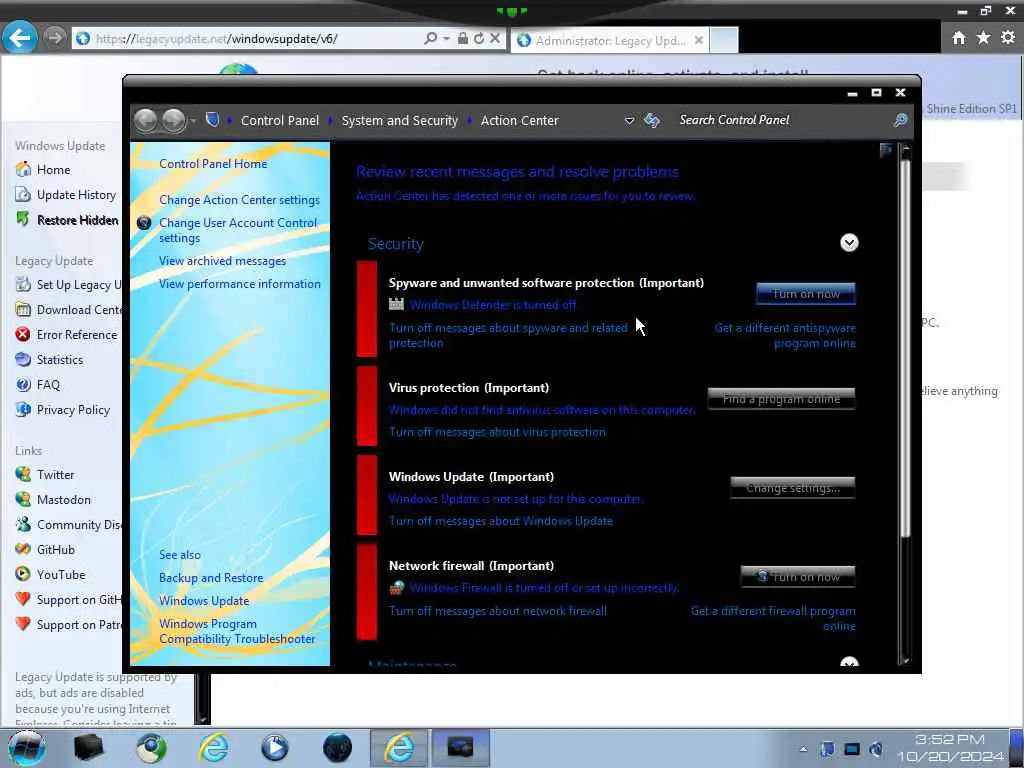This screenshot has width=1024, height=768.
Task: Open Windows Program Compatibility Troubleshooter link
Action: 237,632
